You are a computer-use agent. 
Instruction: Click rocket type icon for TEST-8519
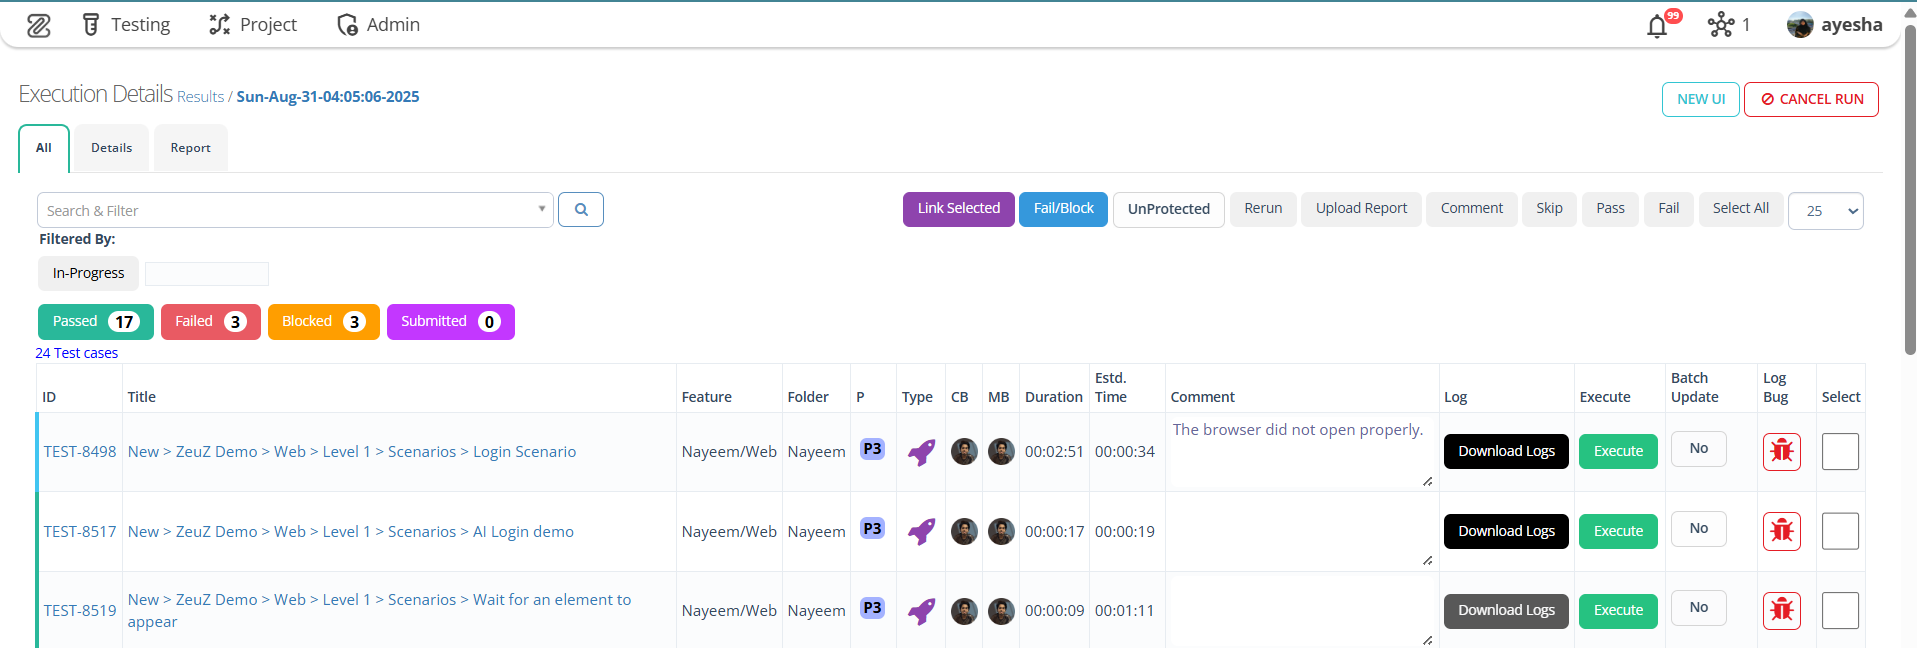[921, 611]
